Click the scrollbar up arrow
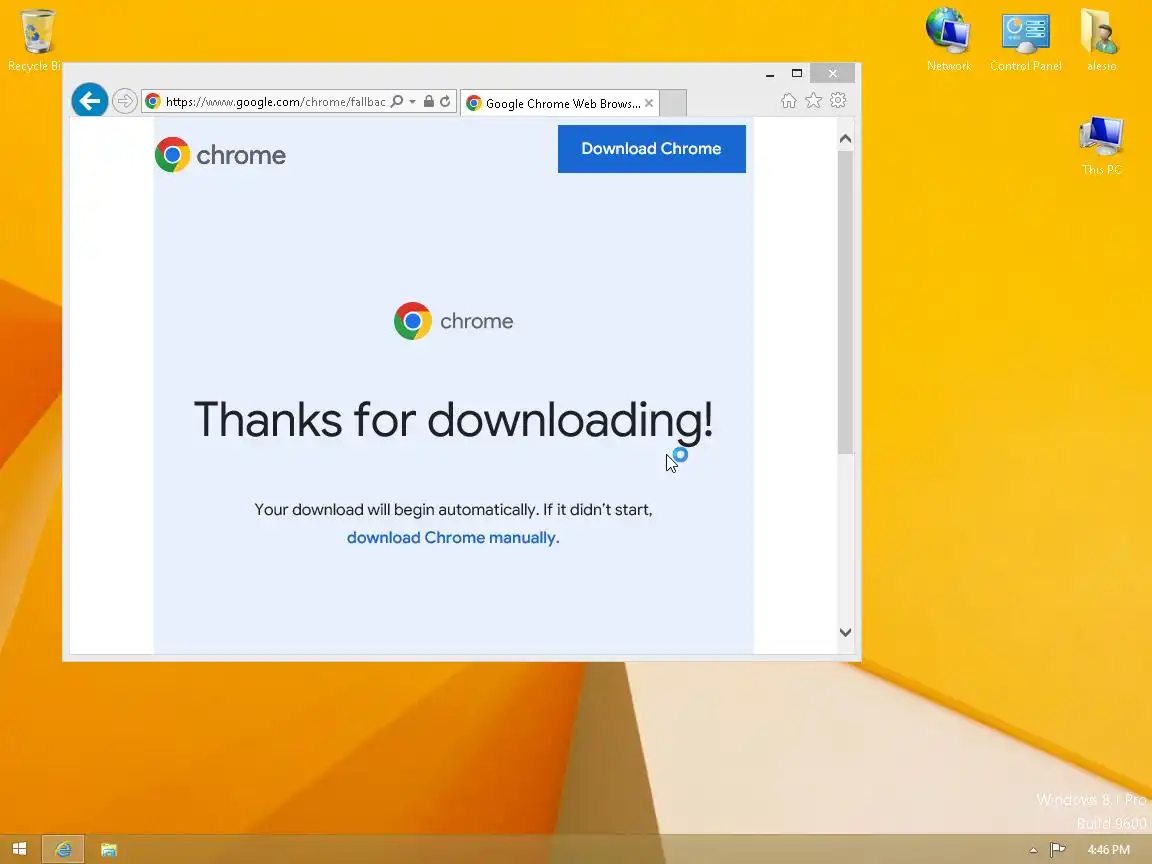 coord(846,139)
